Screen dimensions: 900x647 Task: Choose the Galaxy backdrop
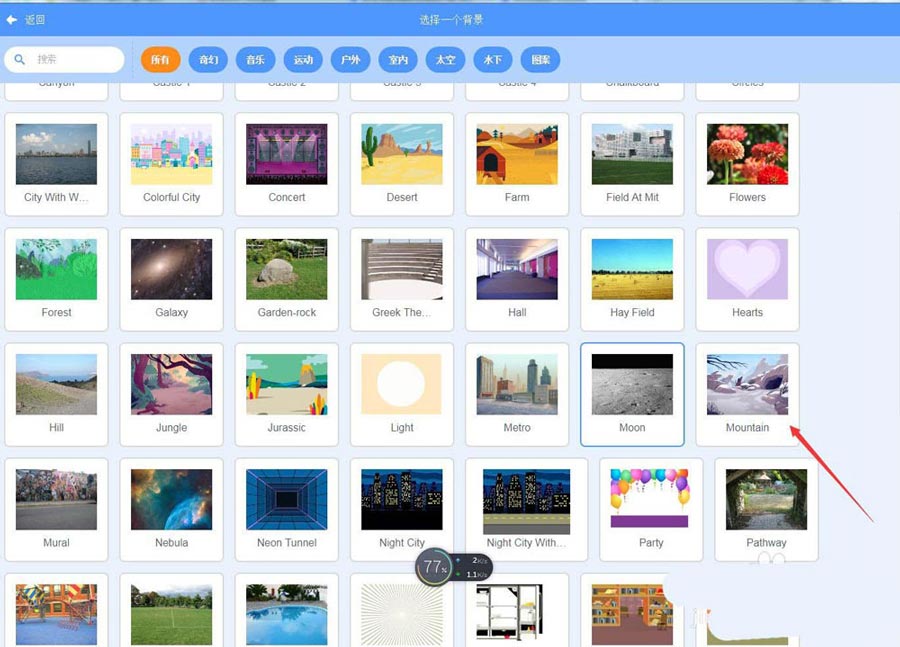pyautogui.click(x=172, y=280)
